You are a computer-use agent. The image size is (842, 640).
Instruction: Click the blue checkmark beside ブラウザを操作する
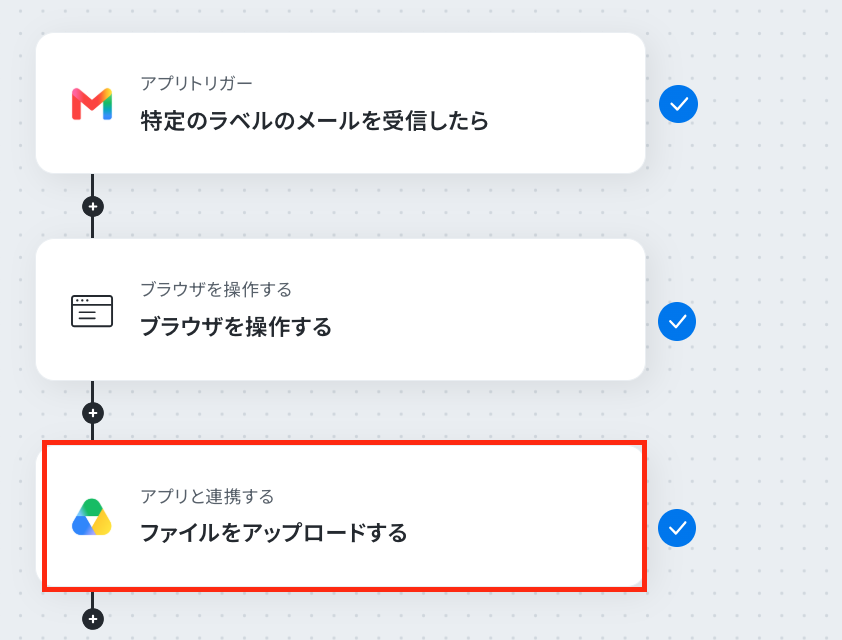pos(677,321)
